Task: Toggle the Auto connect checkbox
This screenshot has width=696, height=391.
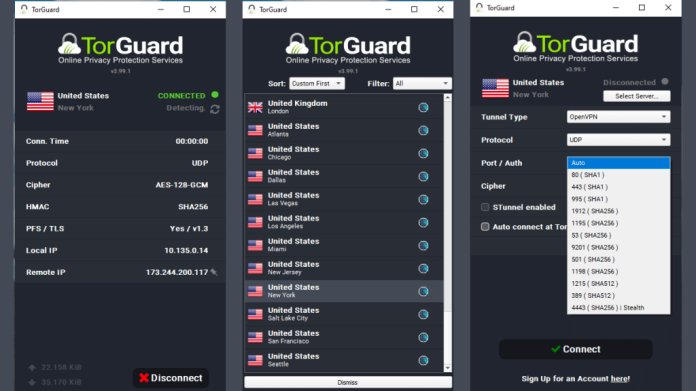Action: [485, 227]
